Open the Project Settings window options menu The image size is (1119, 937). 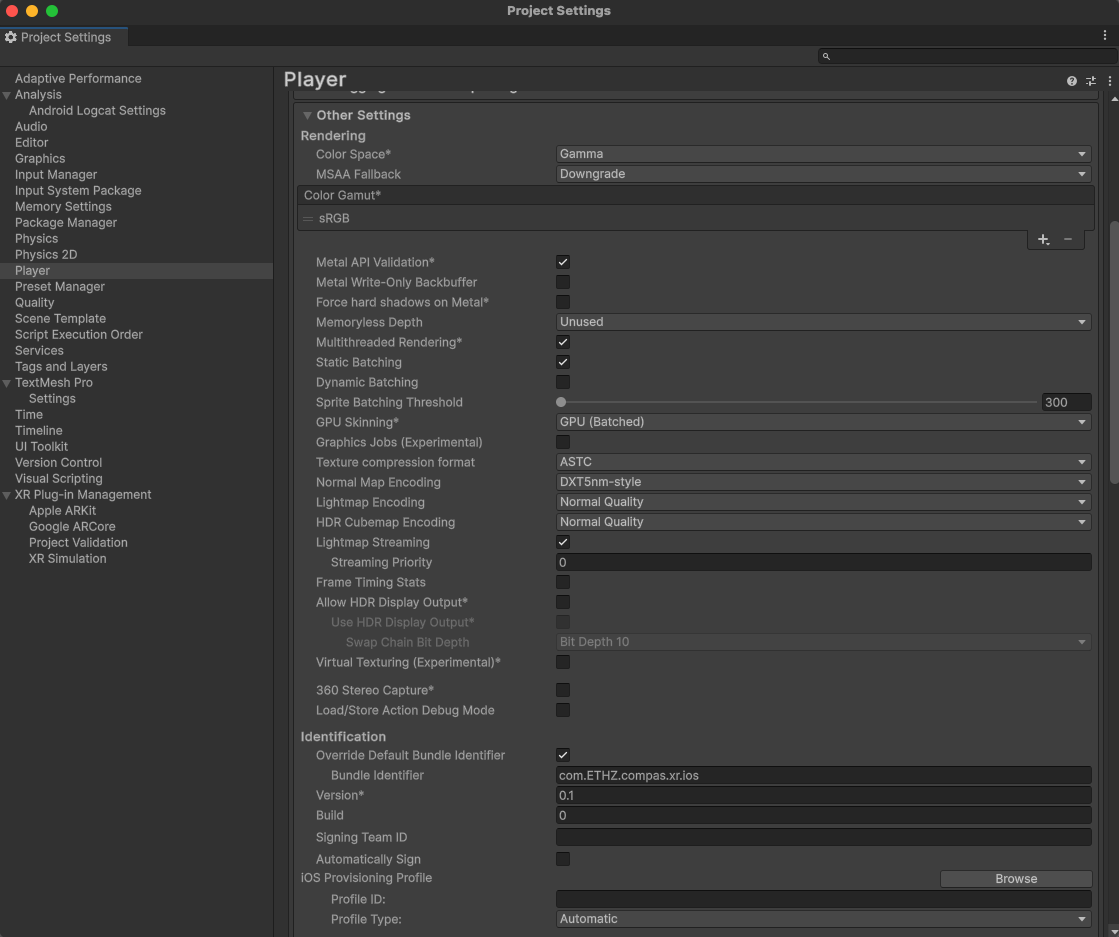[1105, 36]
